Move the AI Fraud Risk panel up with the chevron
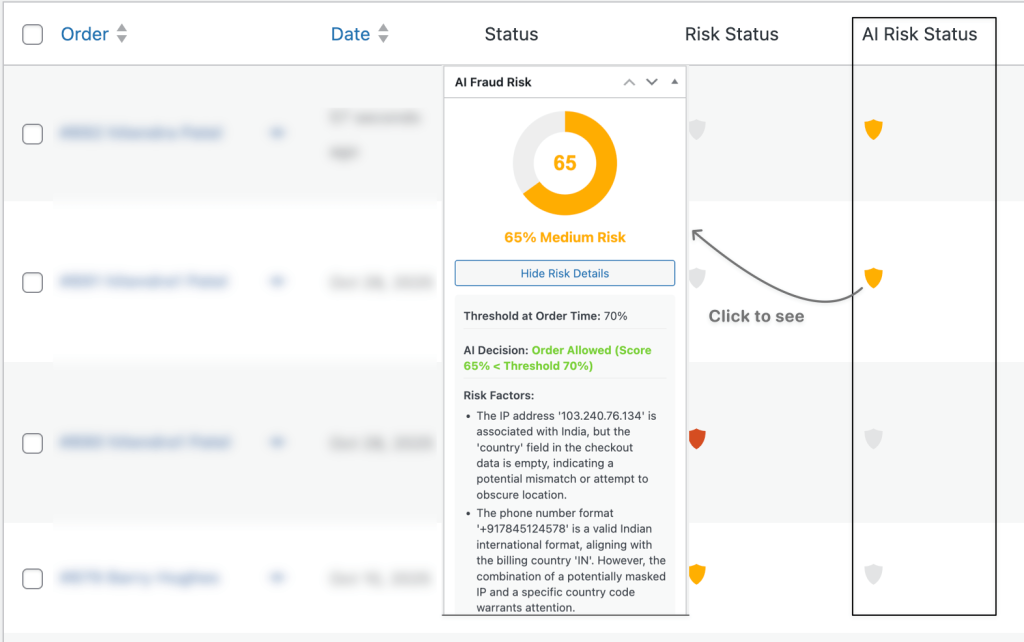Image resolution: width=1024 pixels, height=642 pixels. (x=629, y=82)
